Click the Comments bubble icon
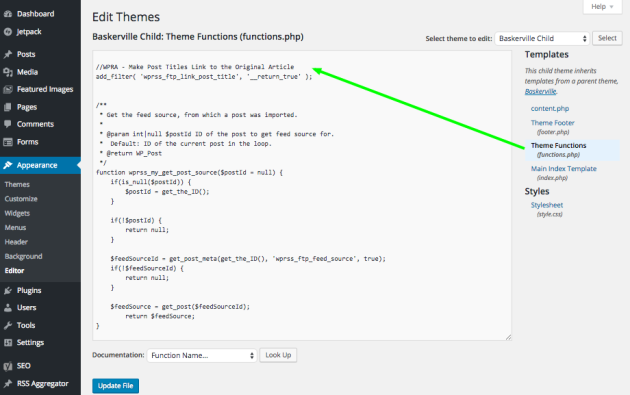This screenshot has width=630, height=395. (x=8, y=124)
